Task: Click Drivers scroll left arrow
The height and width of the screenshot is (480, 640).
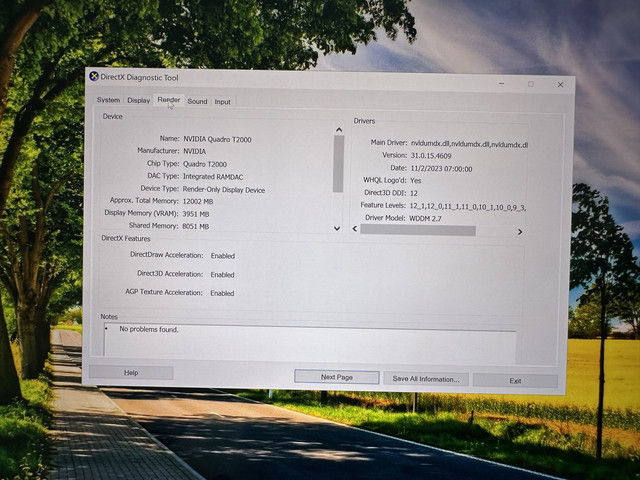Action: click(355, 229)
